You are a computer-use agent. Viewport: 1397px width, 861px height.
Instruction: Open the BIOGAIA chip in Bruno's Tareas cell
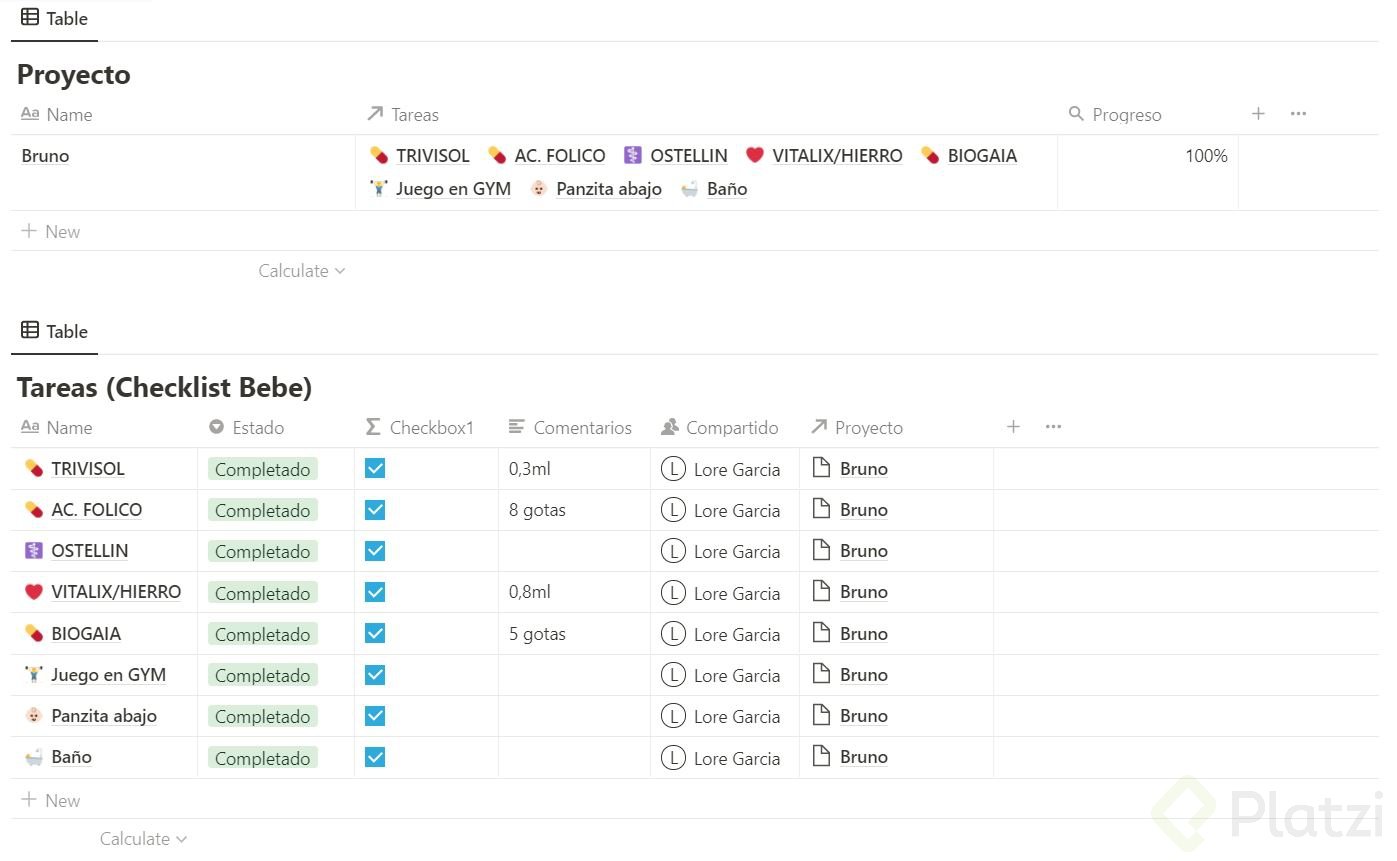(x=969, y=156)
